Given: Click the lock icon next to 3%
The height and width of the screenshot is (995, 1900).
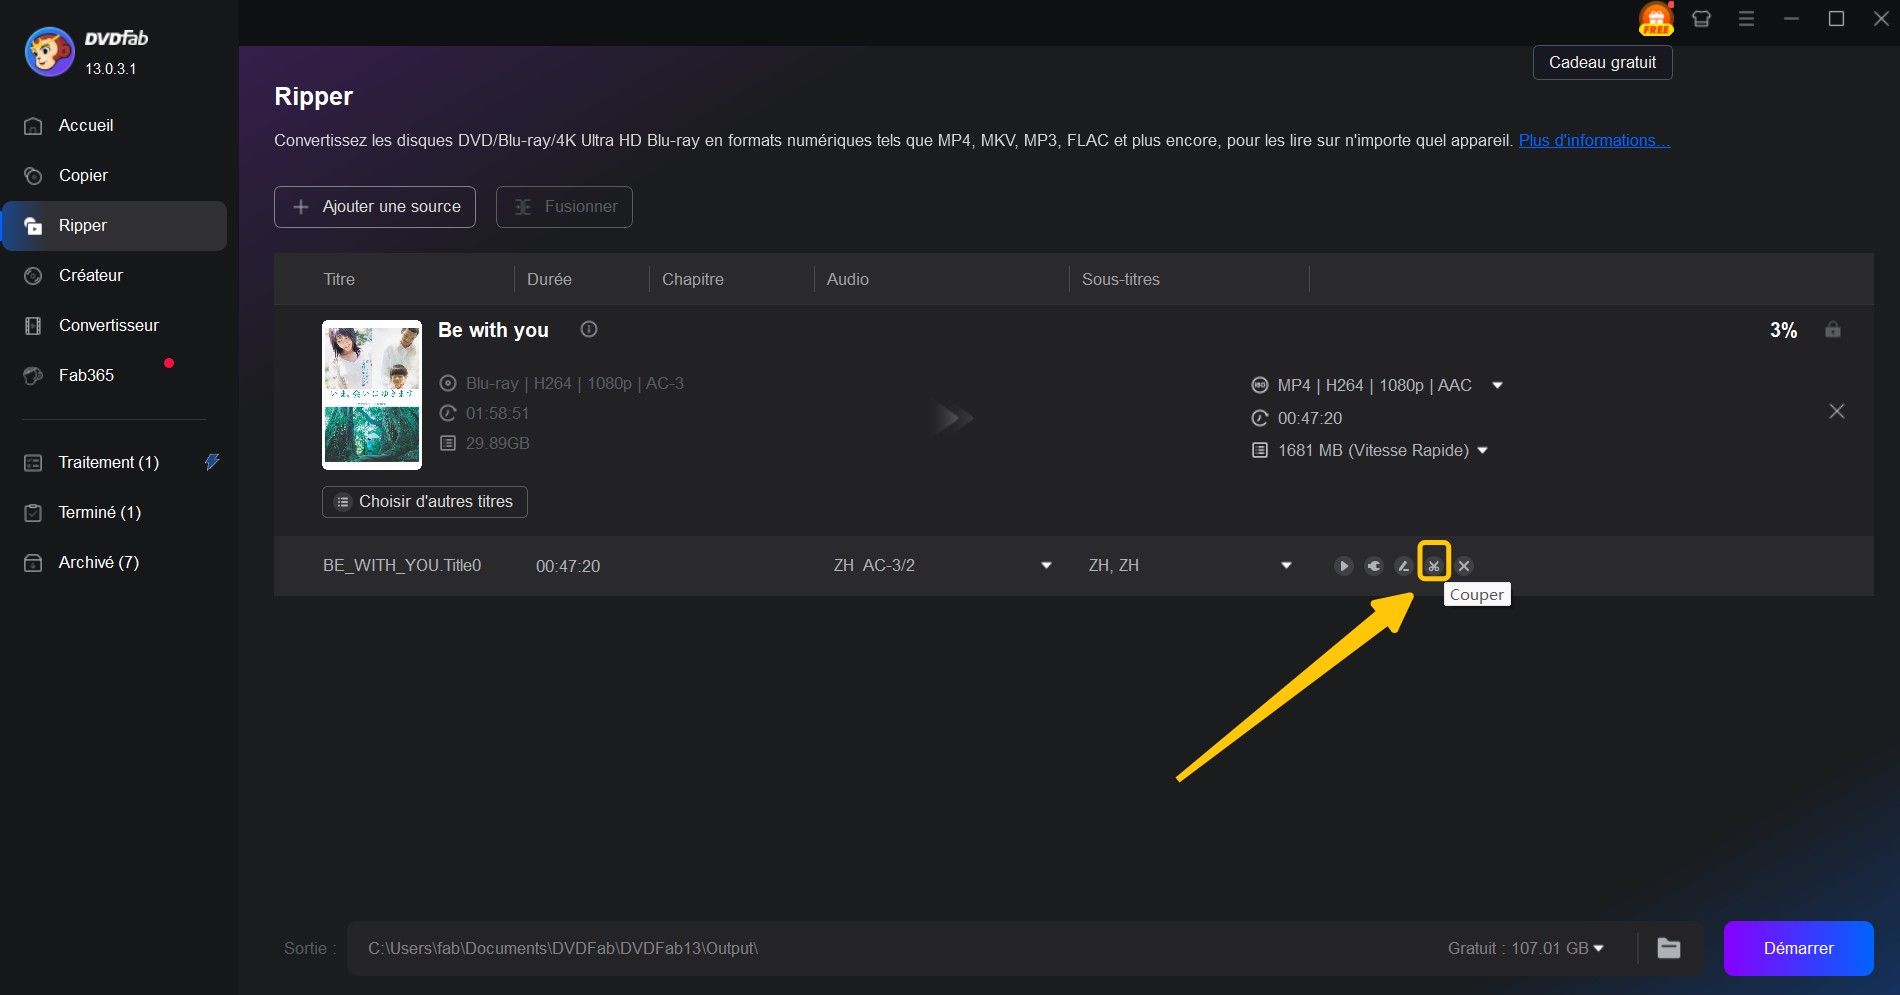Looking at the screenshot, I should pyautogui.click(x=1833, y=329).
